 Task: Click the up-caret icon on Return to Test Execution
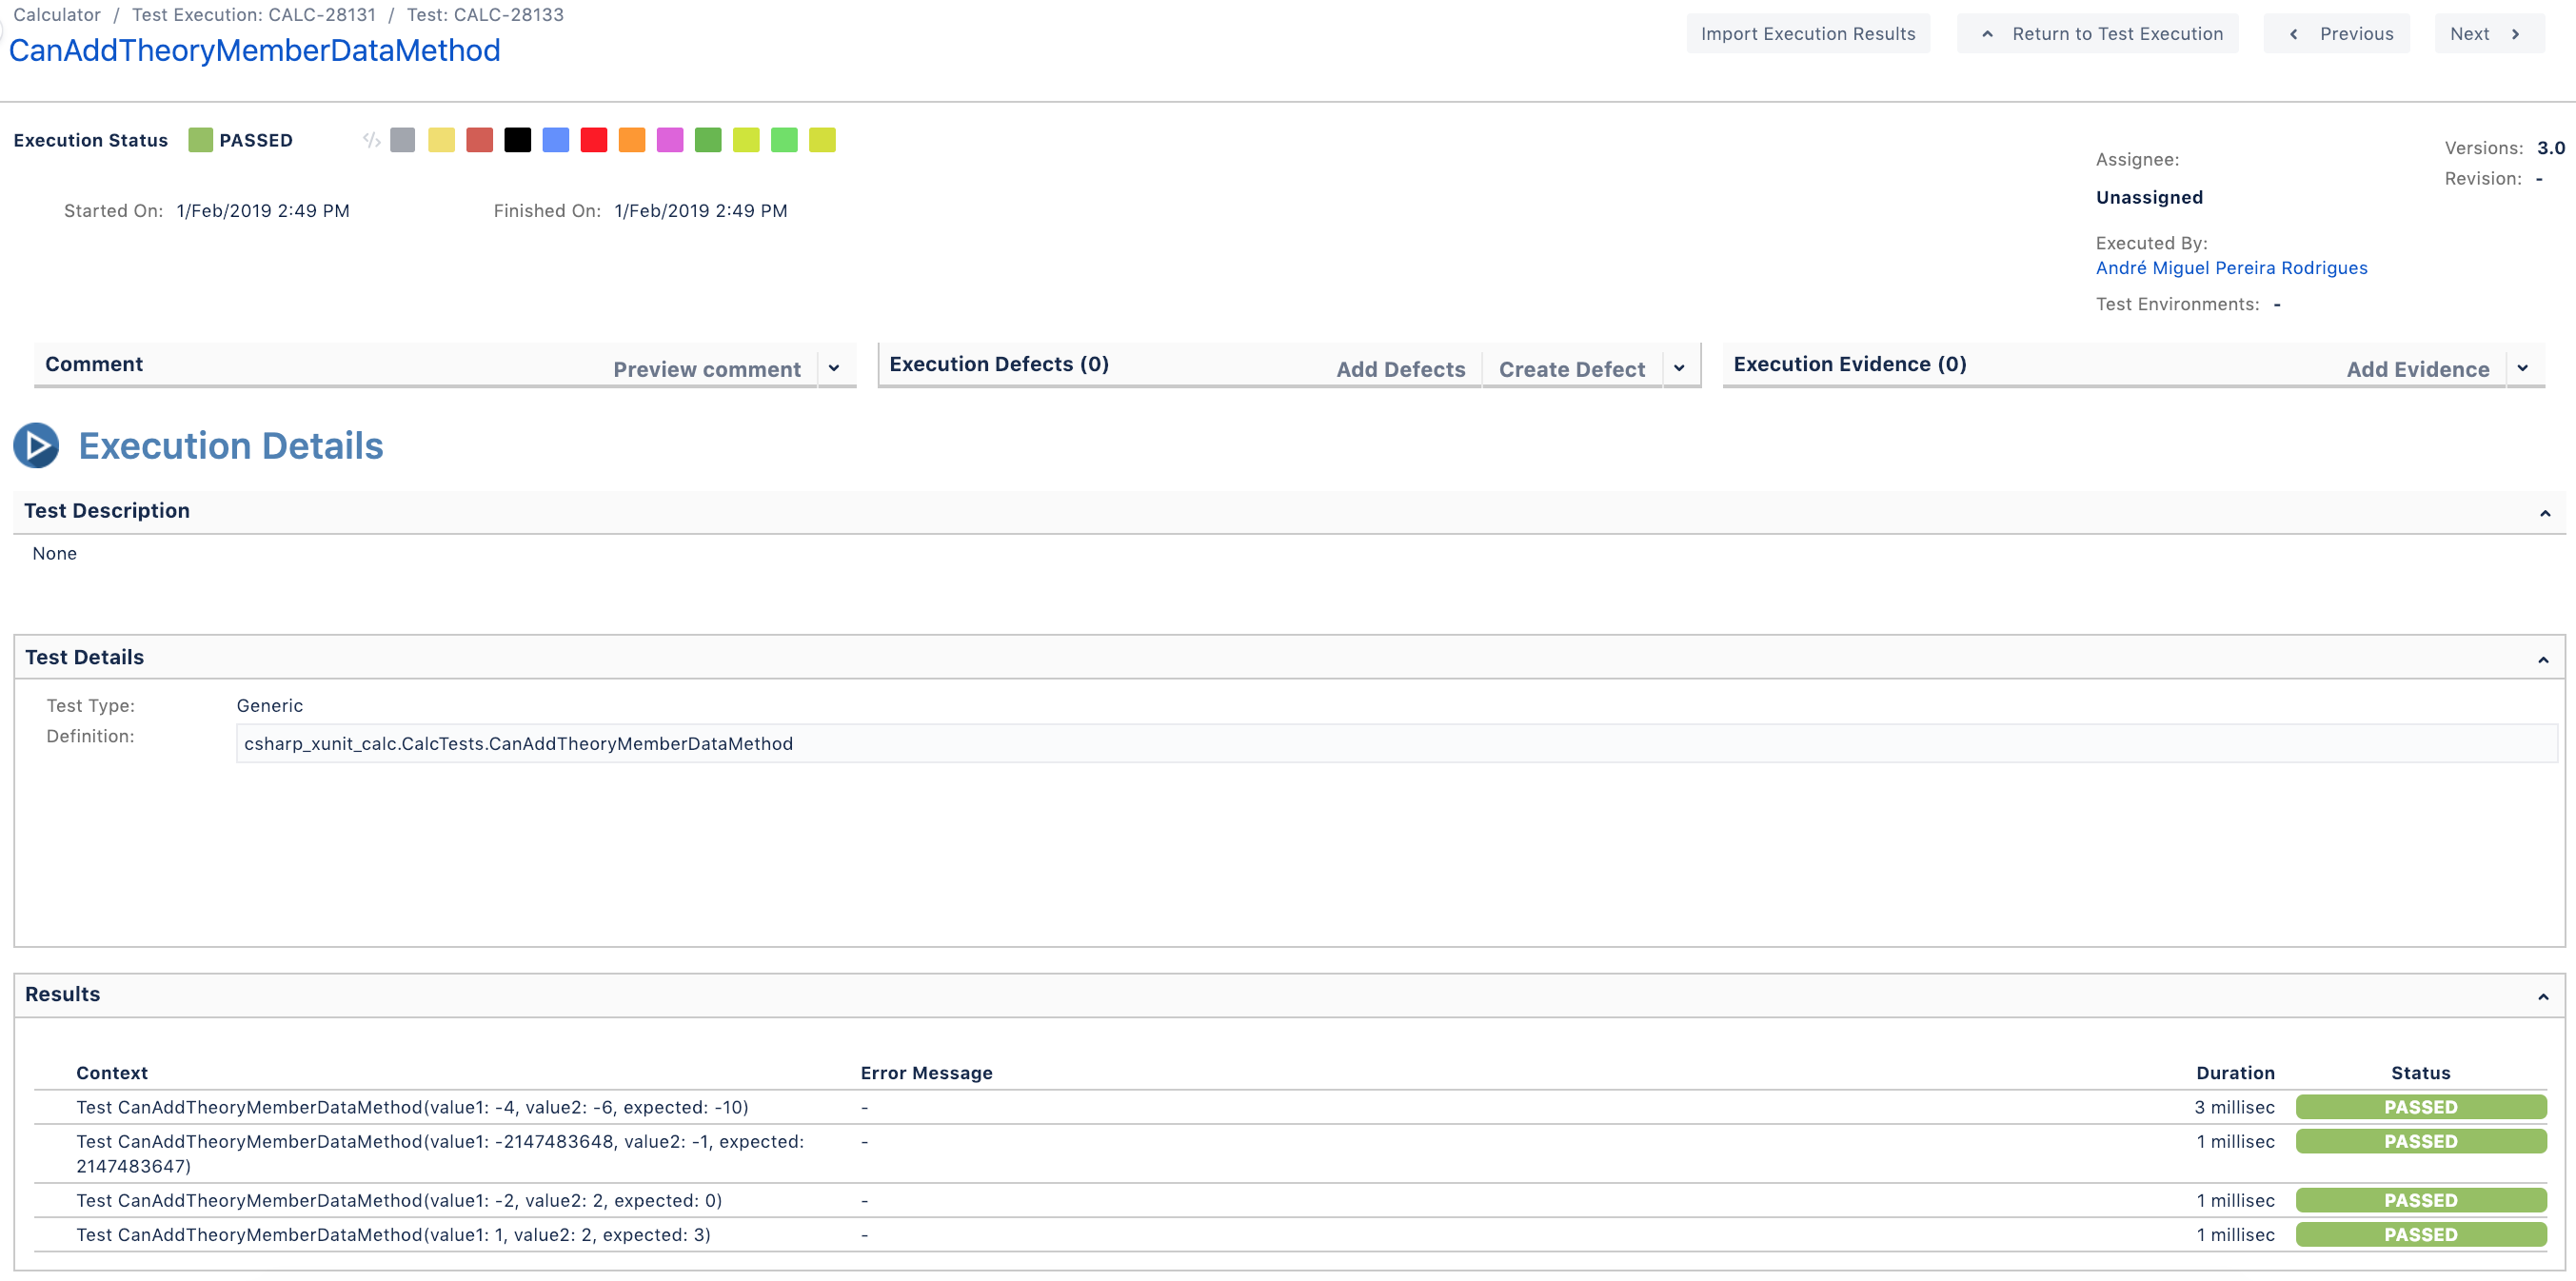point(1987,34)
